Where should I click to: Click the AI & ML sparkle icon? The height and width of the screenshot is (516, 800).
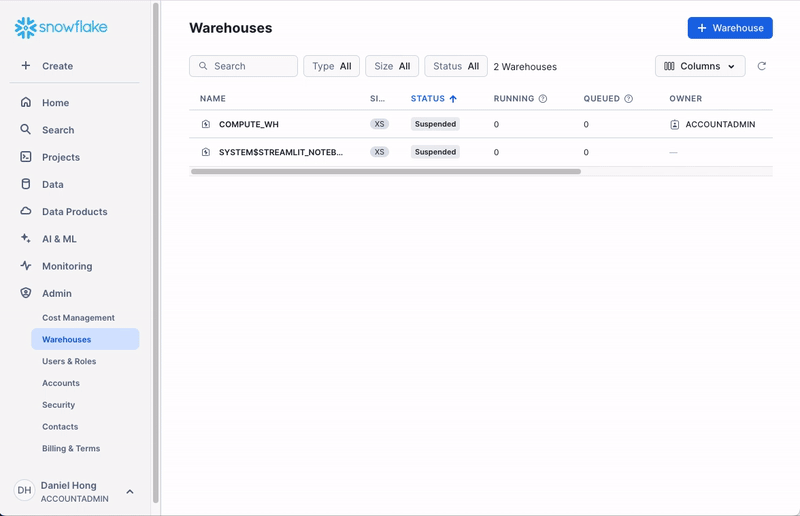[x=26, y=238]
